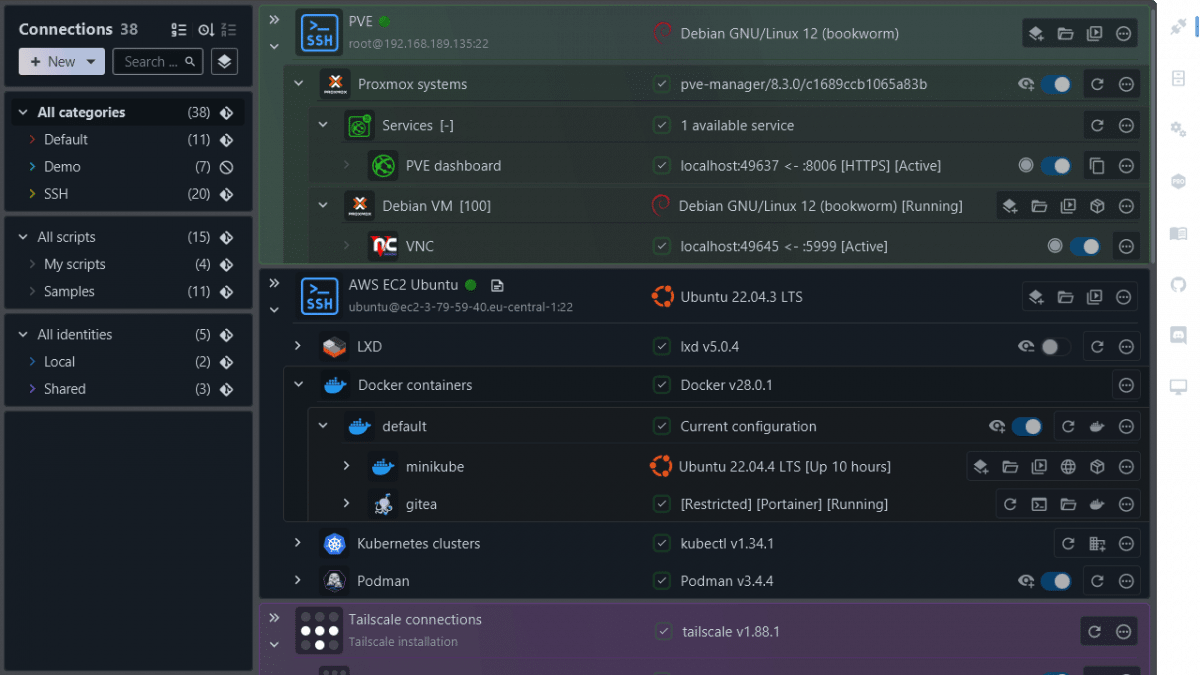
Task: Expand the LXD tree item
Action: [x=299, y=346]
